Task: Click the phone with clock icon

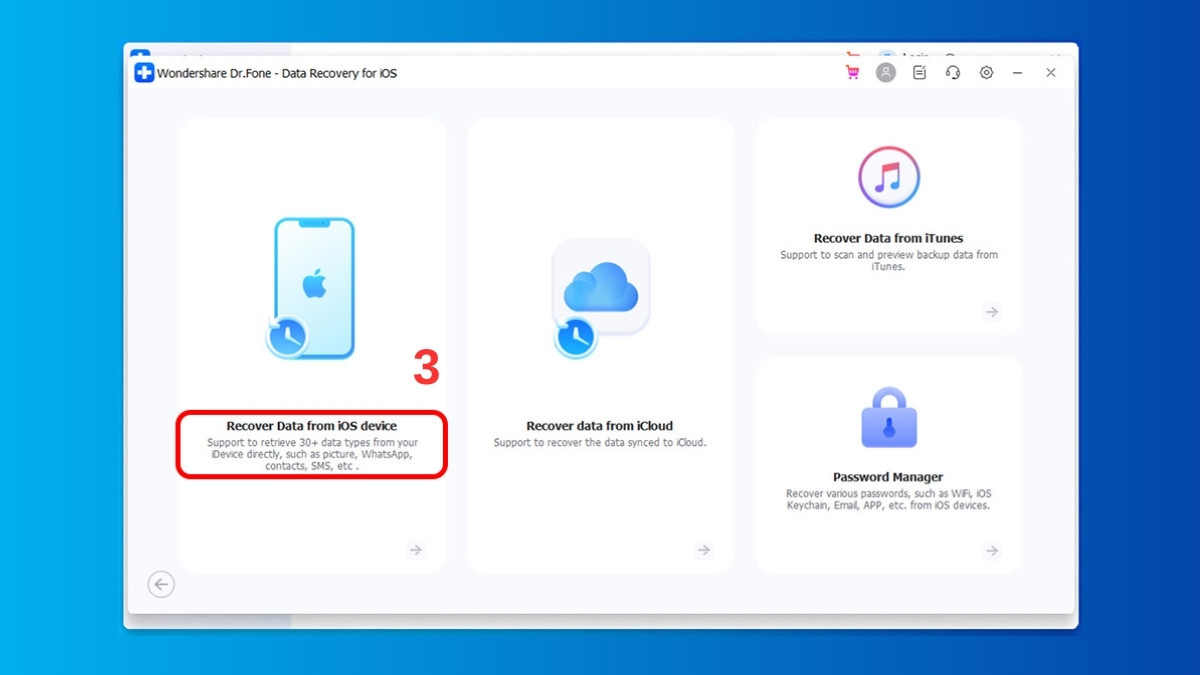Action: pyautogui.click(x=312, y=285)
